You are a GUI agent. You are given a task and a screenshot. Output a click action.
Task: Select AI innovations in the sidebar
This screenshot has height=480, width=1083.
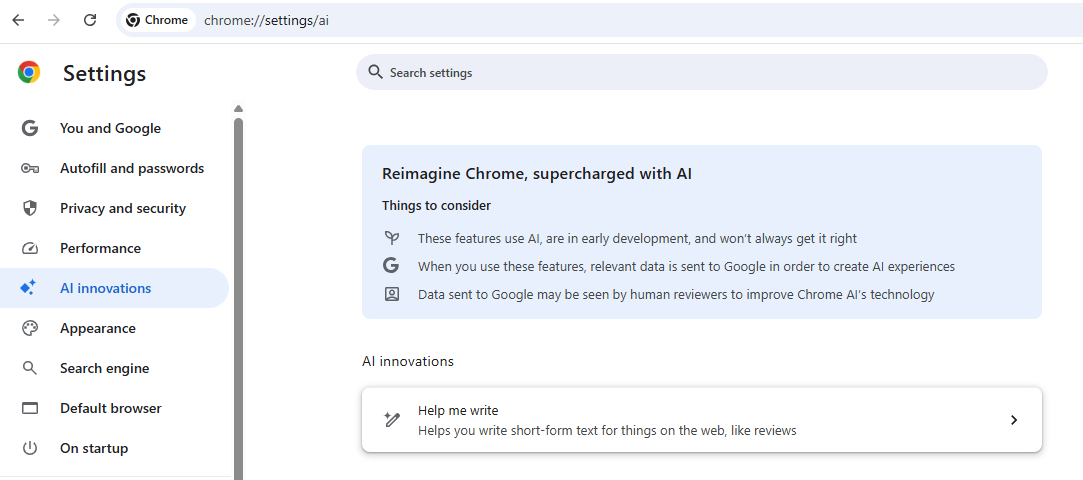coord(115,288)
